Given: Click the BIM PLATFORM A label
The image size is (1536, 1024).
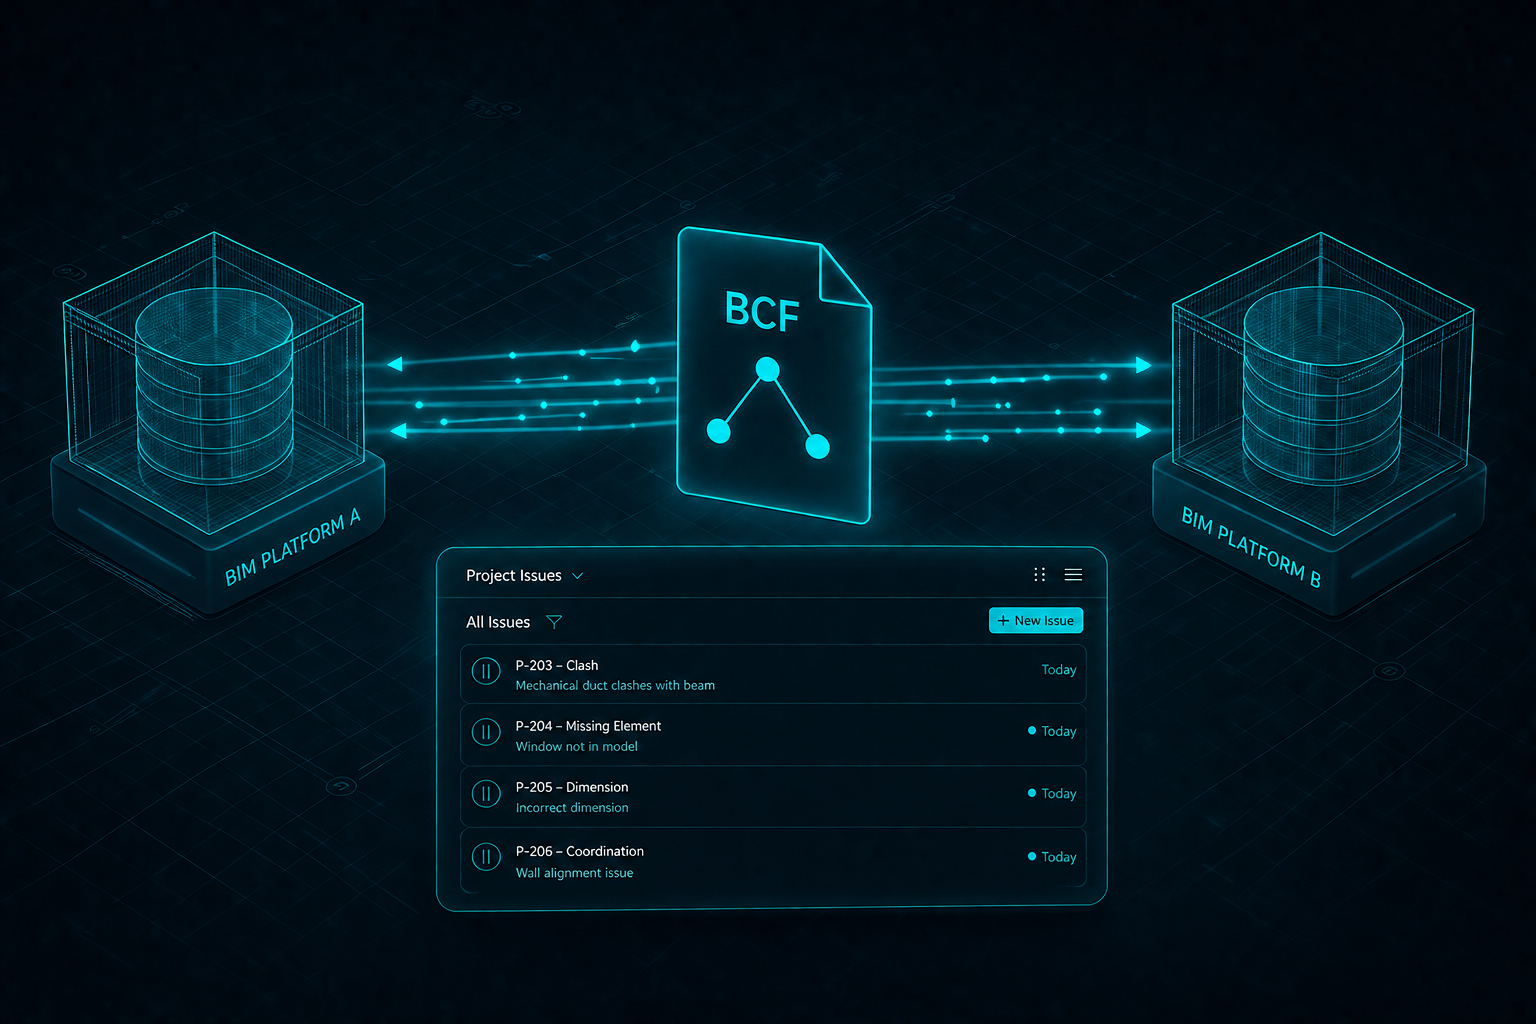Looking at the screenshot, I should (x=292, y=546).
